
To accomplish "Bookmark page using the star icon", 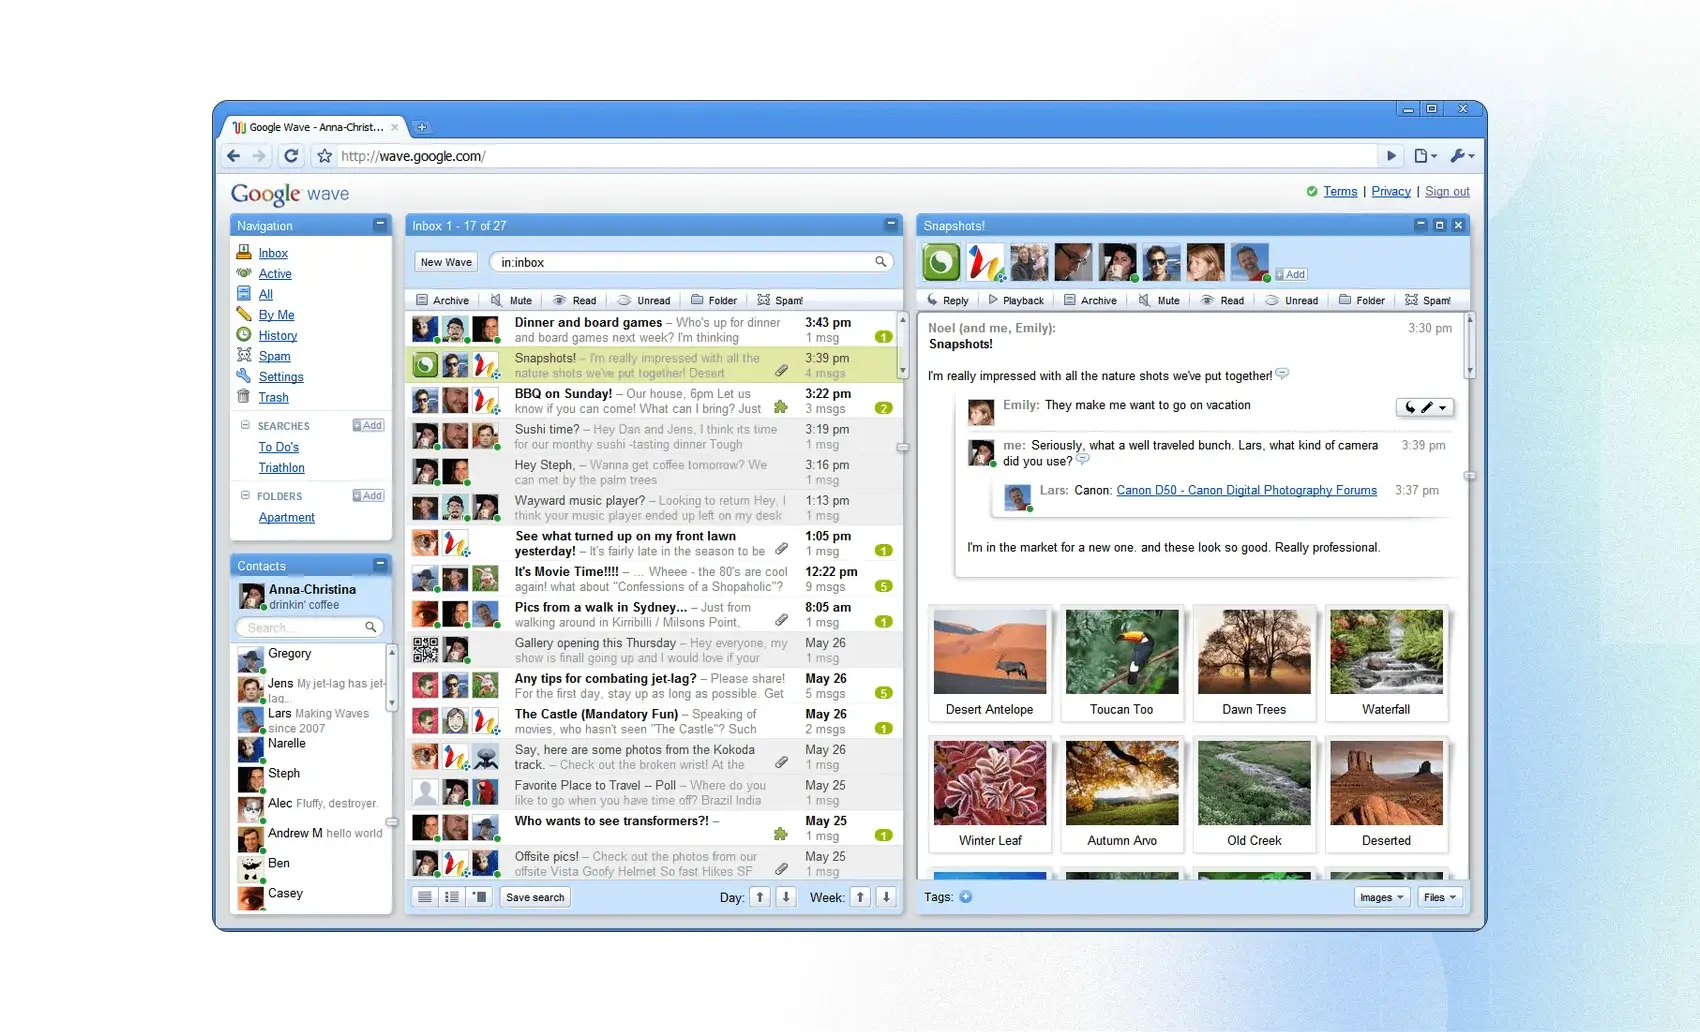I will coord(325,156).
